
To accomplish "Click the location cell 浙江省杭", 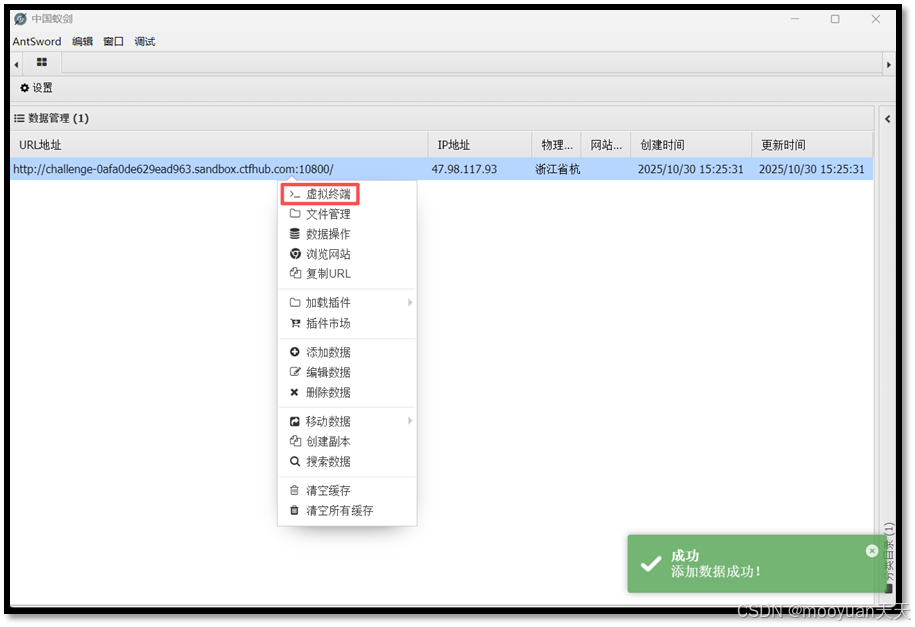I will pos(557,169).
